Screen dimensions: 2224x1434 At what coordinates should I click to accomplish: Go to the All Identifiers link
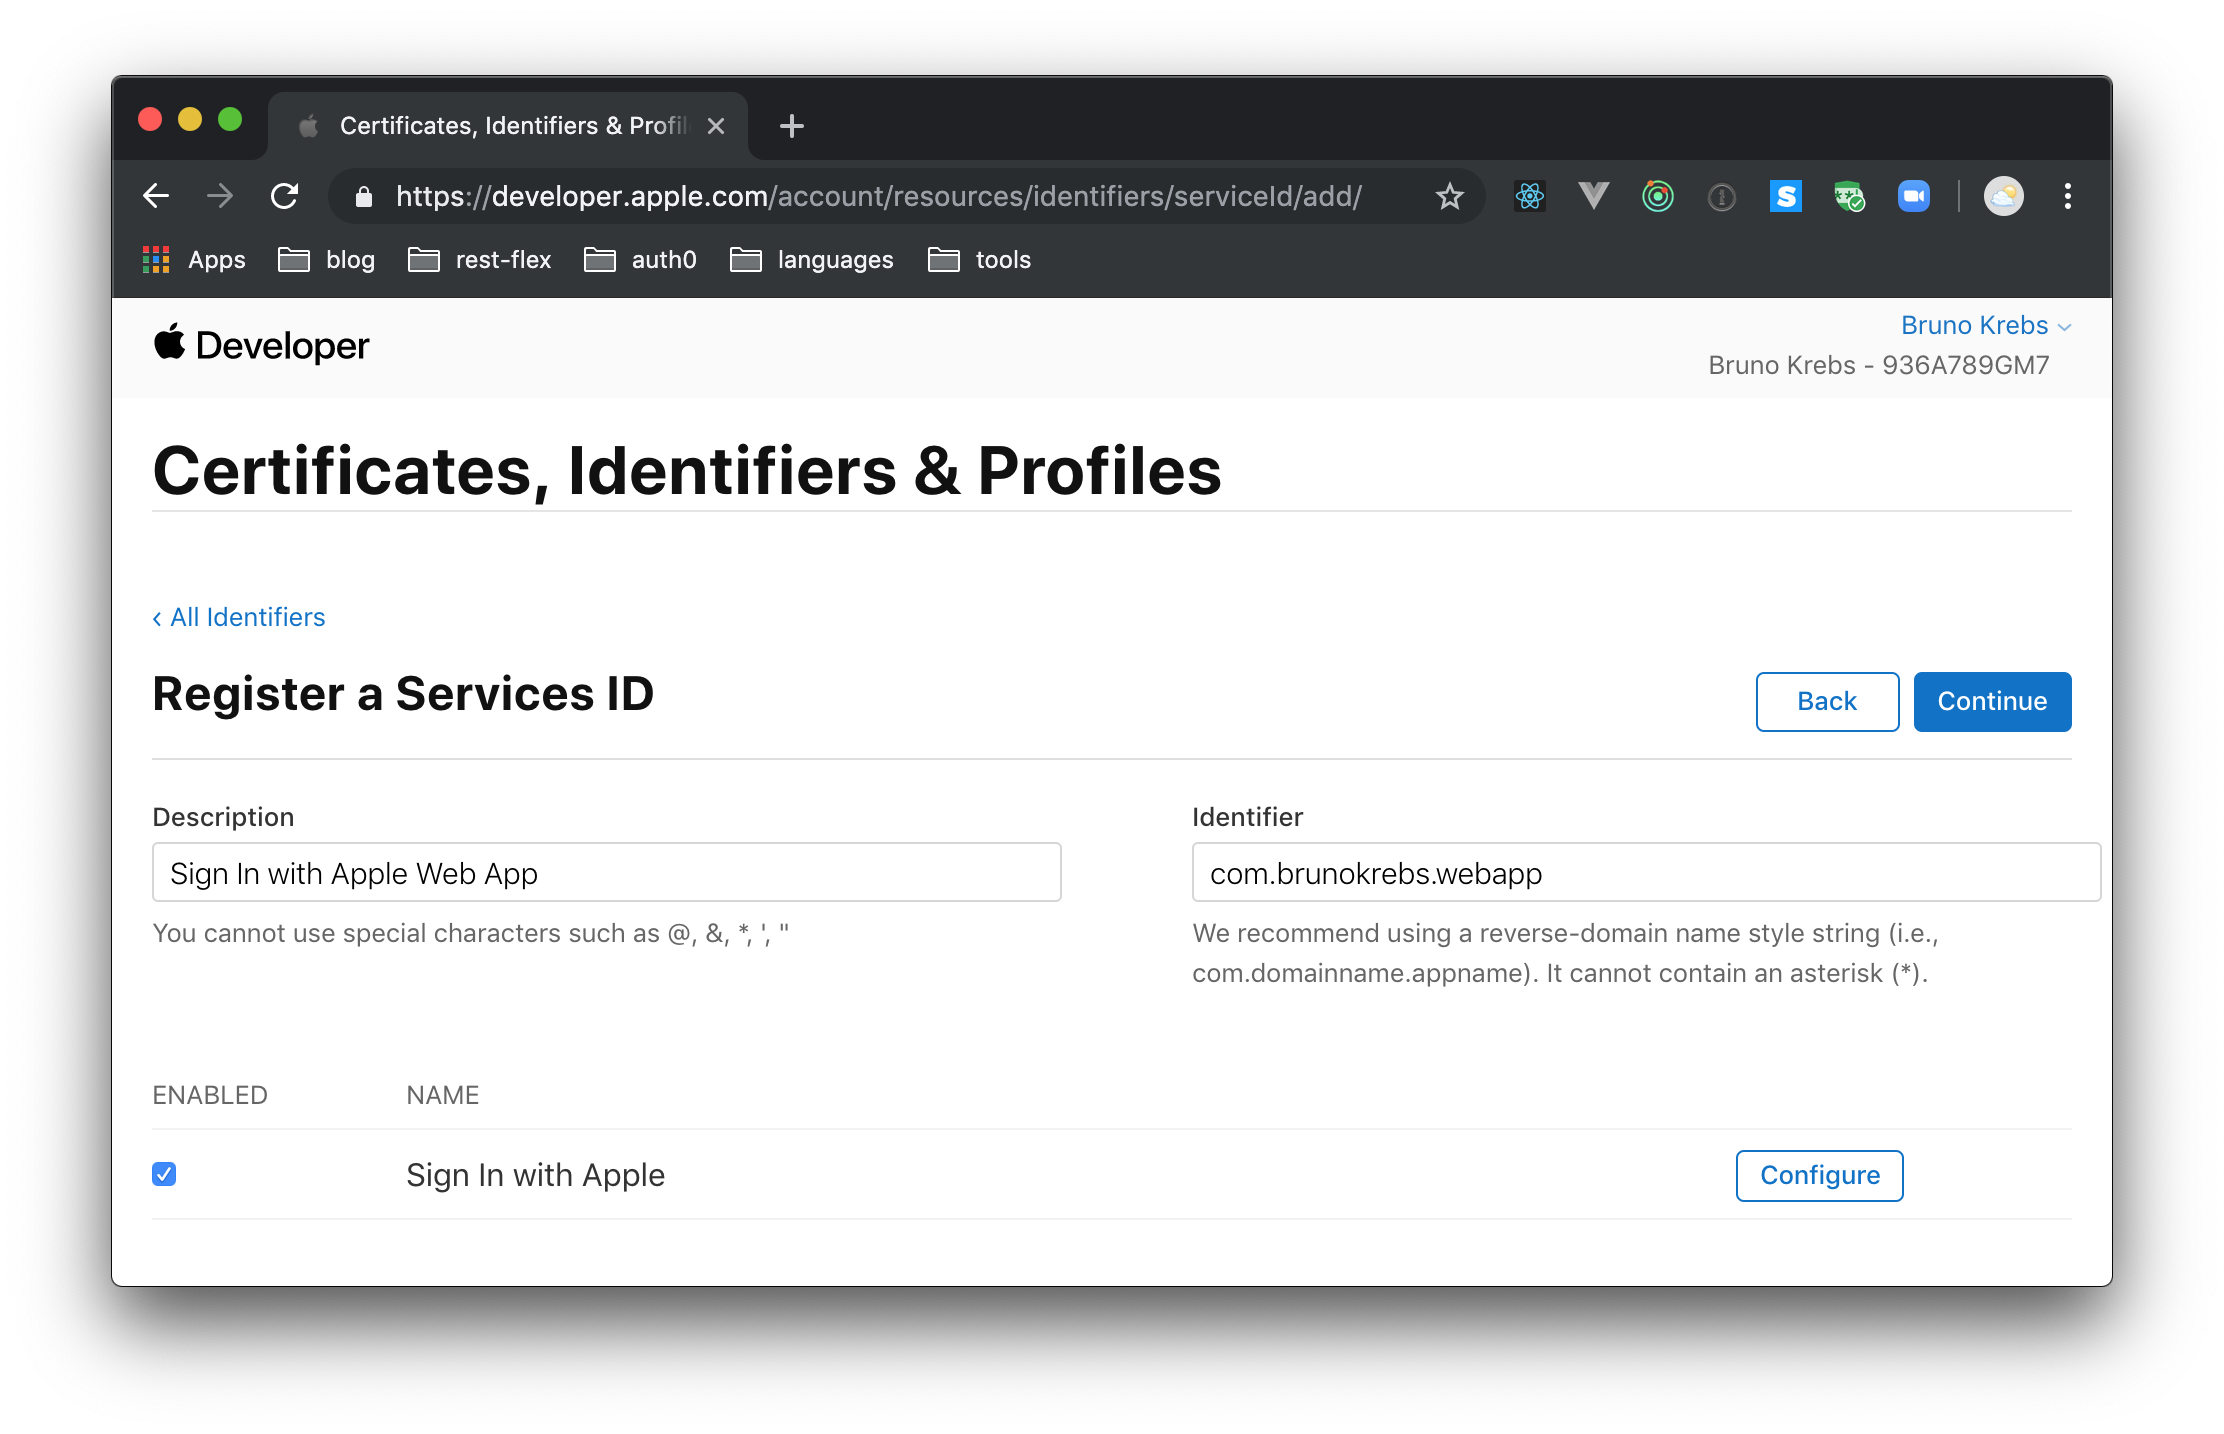click(x=239, y=618)
